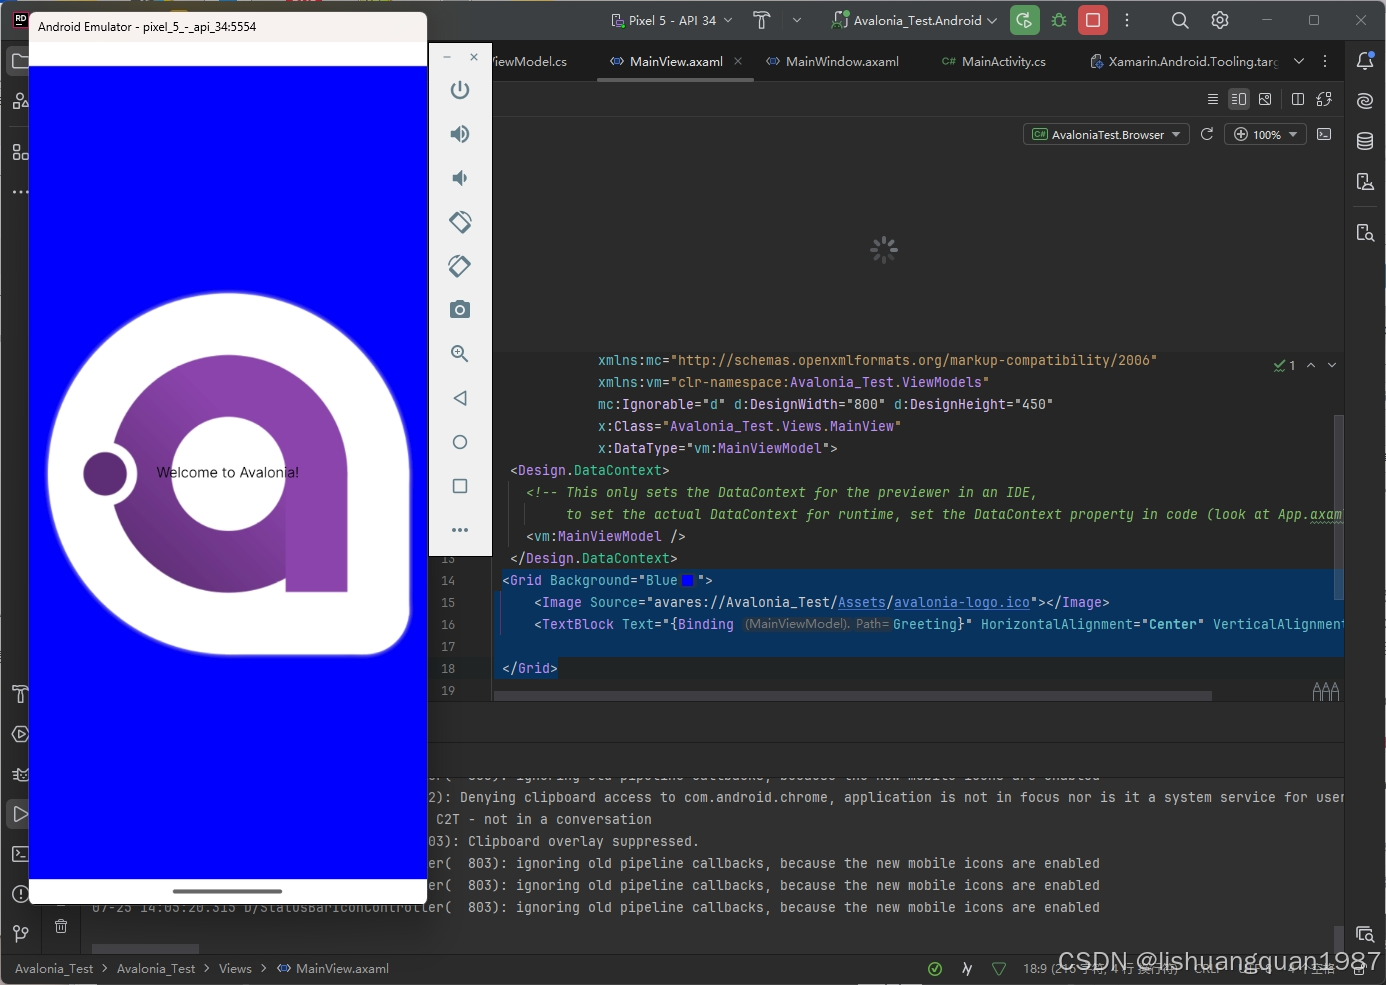Image resolution: width=1386 pixels, height=985 pixels.
Task: Start debugging with the bug icon
Action: pos(1059,20)
